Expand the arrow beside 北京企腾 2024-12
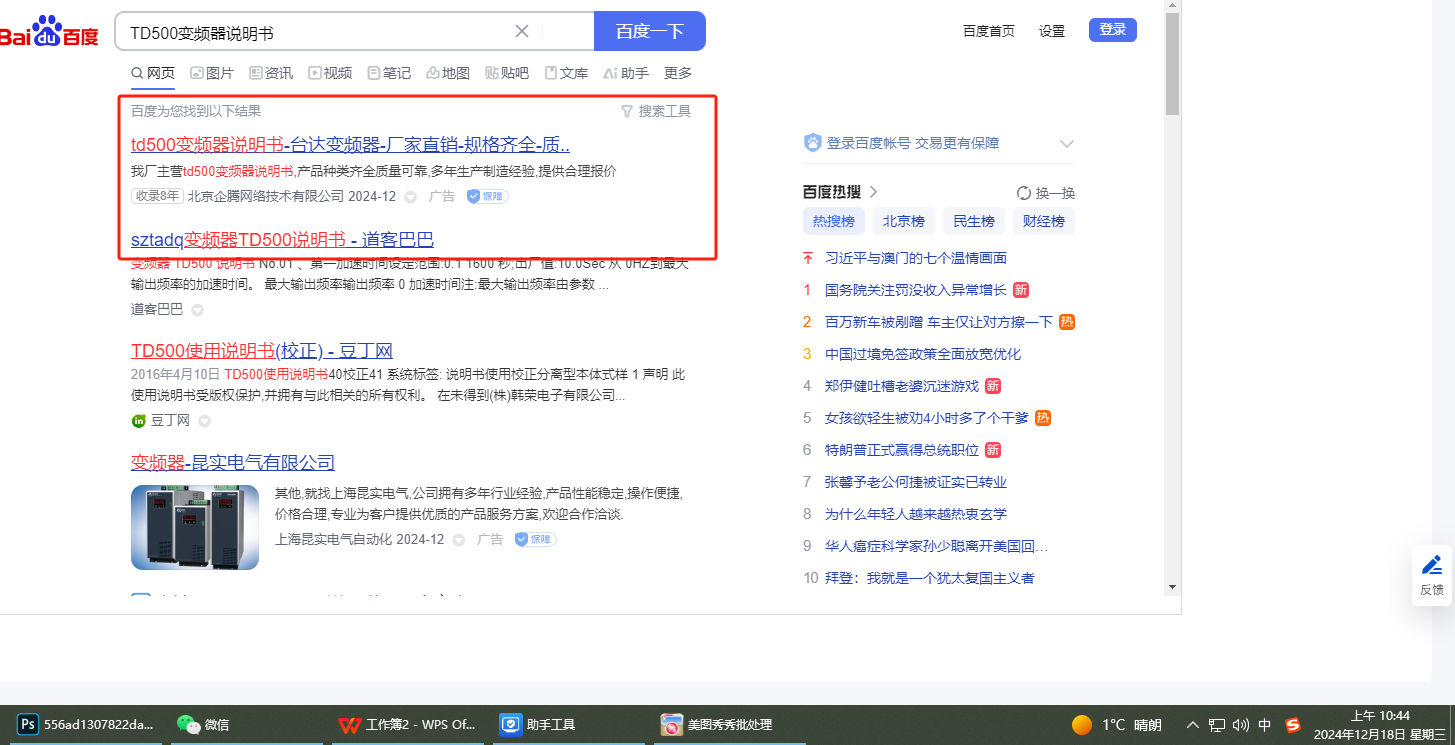This screenshot has width=1455, height=745. 410,197
